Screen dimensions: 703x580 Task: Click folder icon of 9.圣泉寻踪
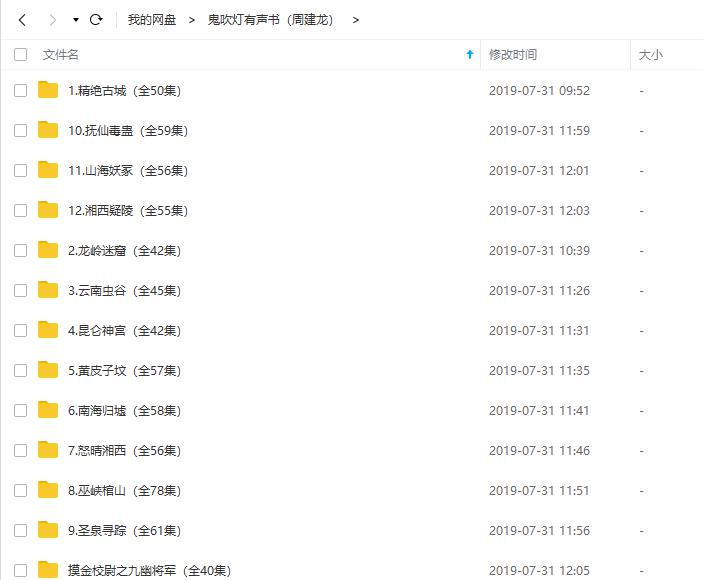tap(48, 529)
